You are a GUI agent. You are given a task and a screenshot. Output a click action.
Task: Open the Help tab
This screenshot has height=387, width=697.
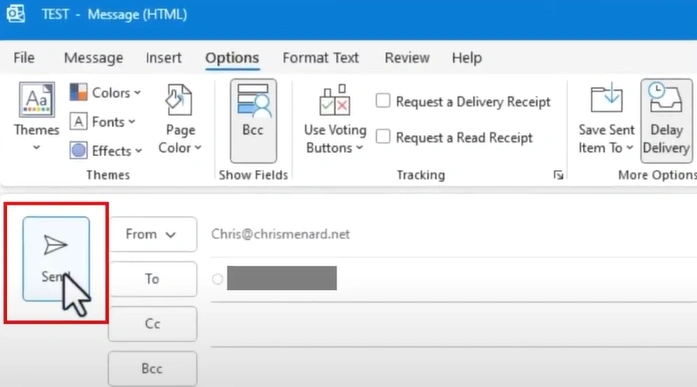coord(467,58)
